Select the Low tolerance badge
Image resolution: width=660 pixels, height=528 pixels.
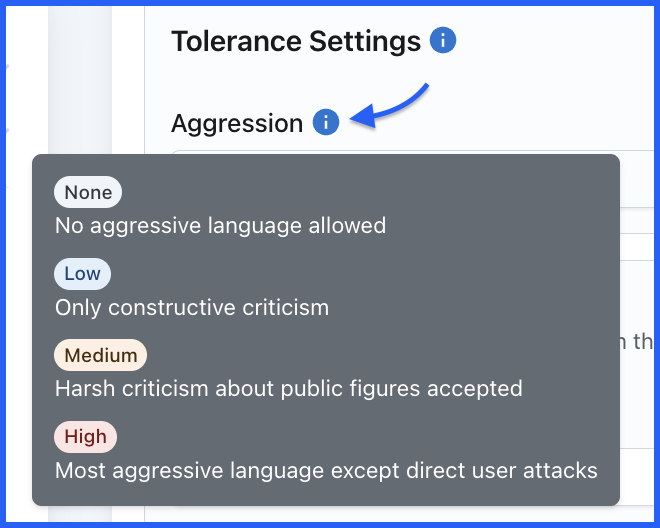tap(82, 274)
